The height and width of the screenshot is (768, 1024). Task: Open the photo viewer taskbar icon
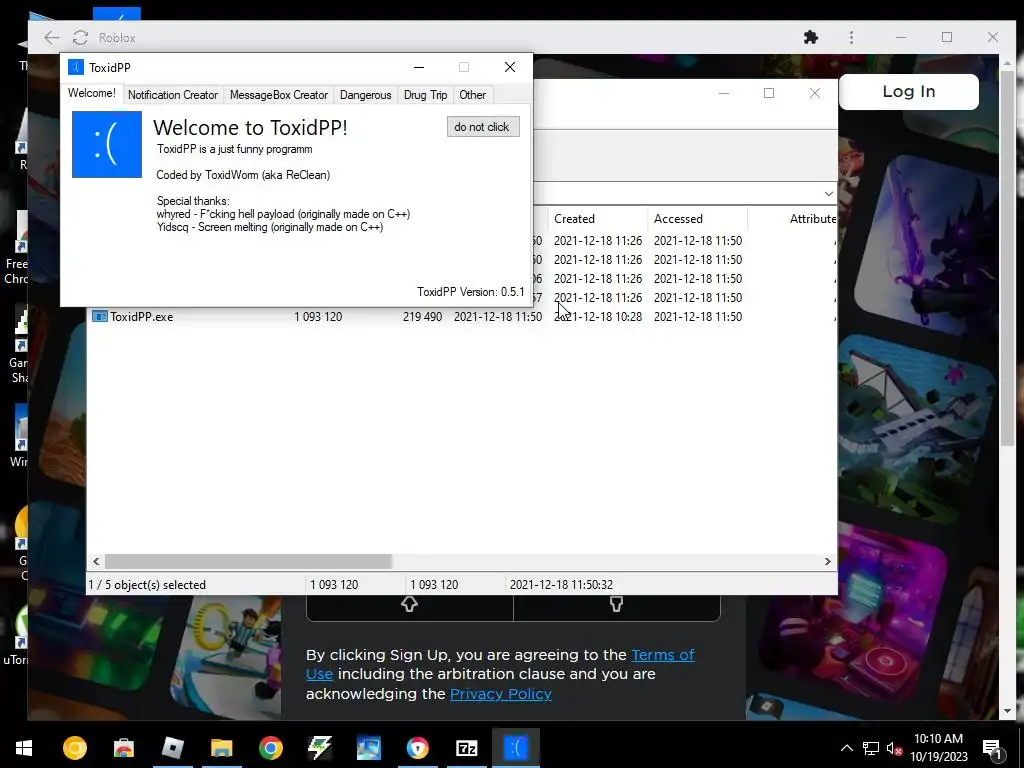coord(368,748)
